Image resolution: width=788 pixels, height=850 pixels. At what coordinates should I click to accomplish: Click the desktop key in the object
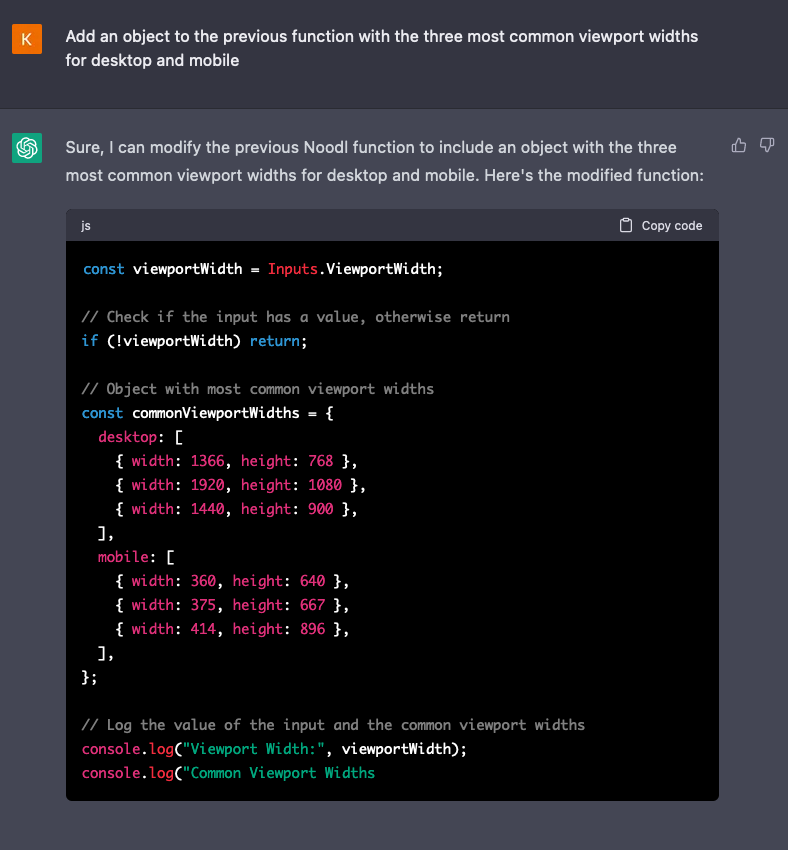click(126, 437)
